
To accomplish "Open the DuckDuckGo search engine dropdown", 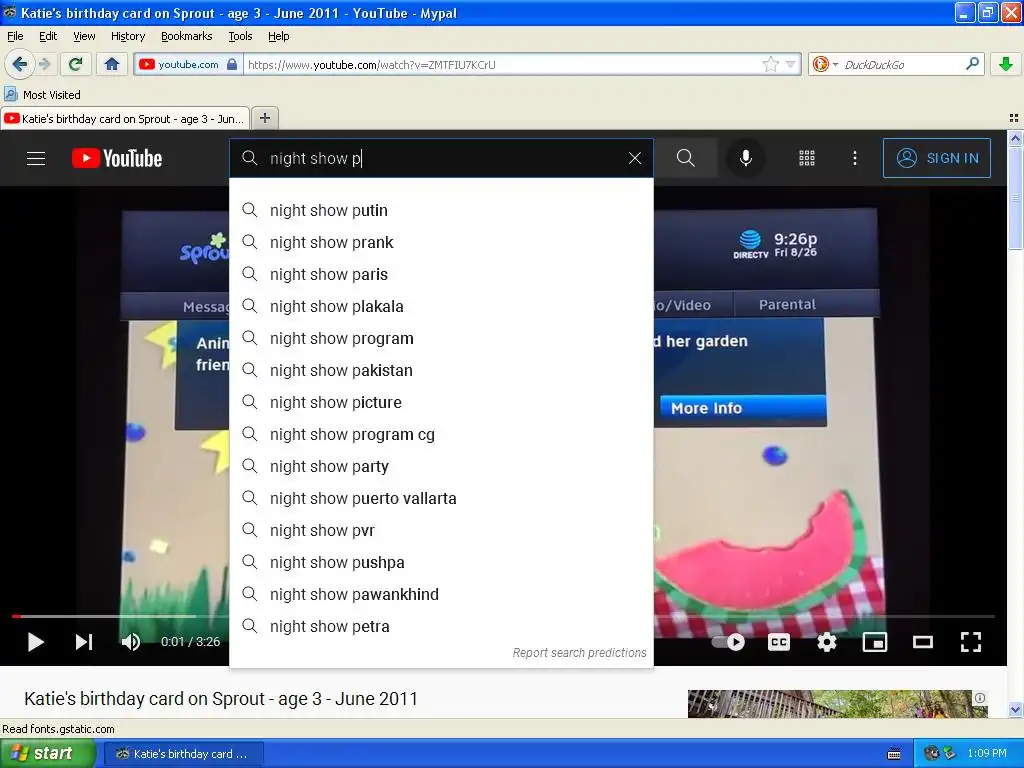I will click(825, 64).
